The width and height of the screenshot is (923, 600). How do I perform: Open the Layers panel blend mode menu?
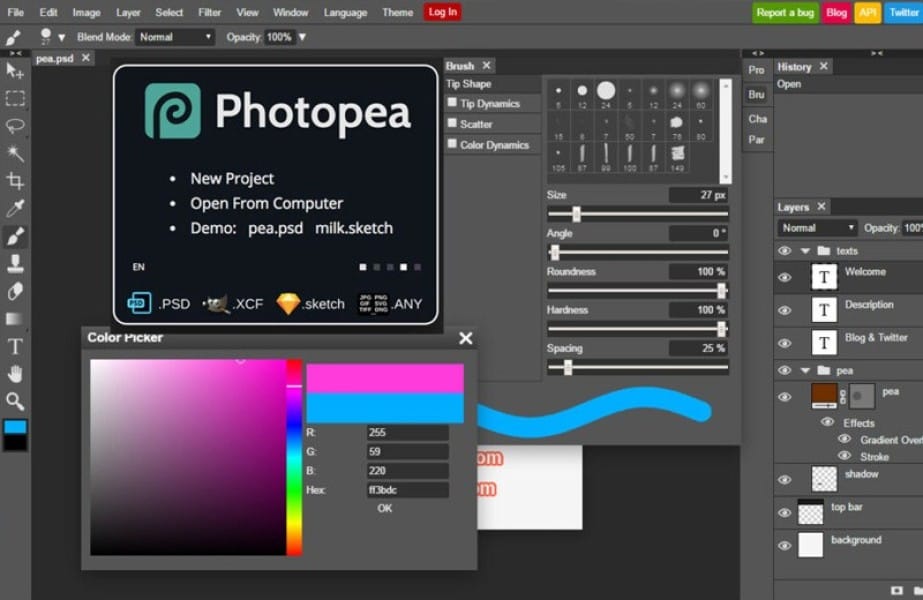(816, 228)
